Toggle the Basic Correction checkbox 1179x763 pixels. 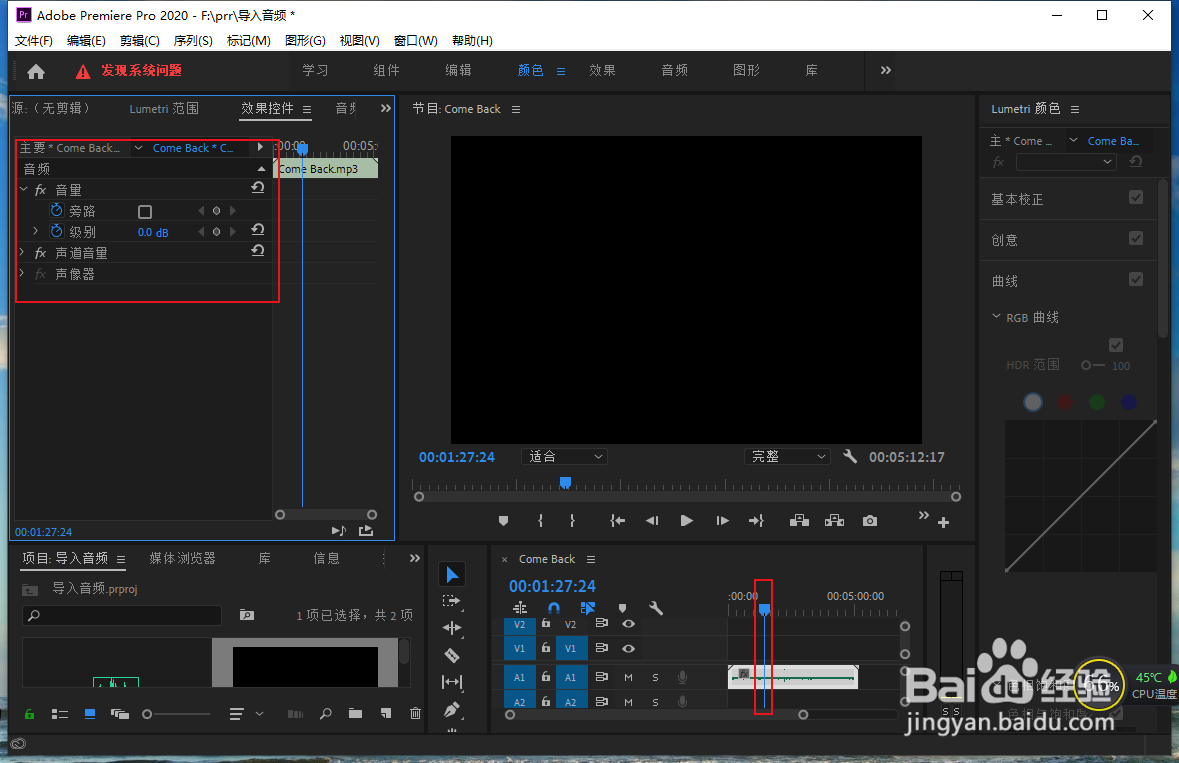click(1136, 197)
